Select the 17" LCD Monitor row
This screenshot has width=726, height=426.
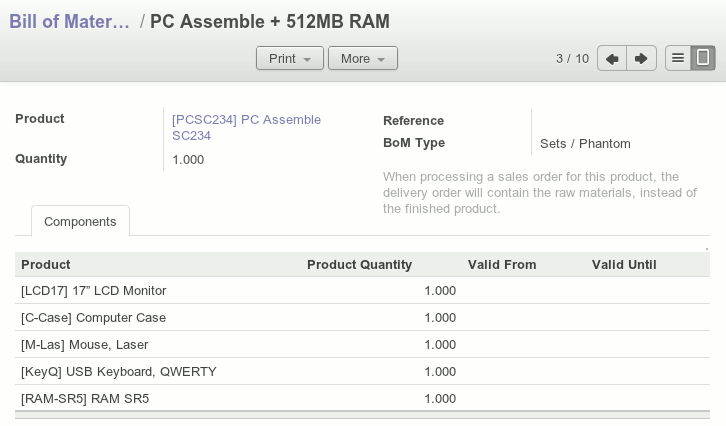tap(94, 291)
